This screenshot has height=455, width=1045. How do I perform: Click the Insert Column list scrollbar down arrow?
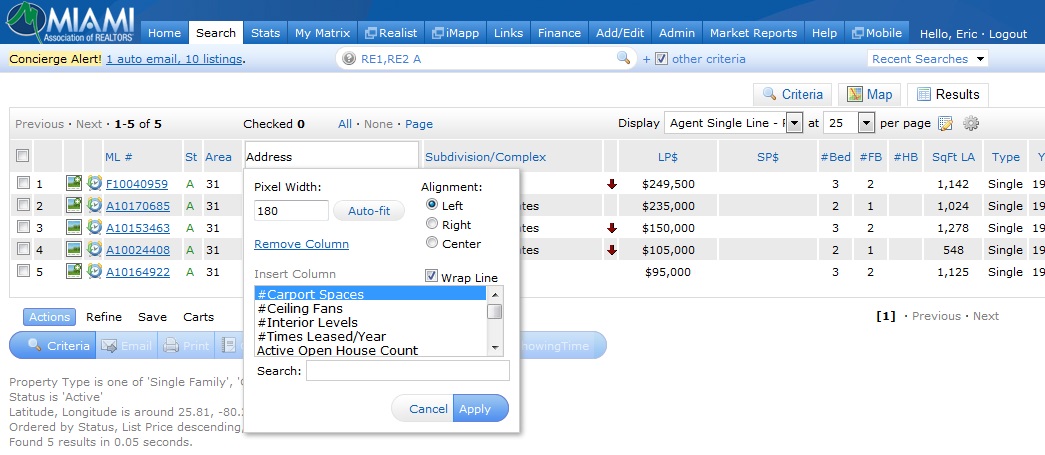tap(495, 347)
